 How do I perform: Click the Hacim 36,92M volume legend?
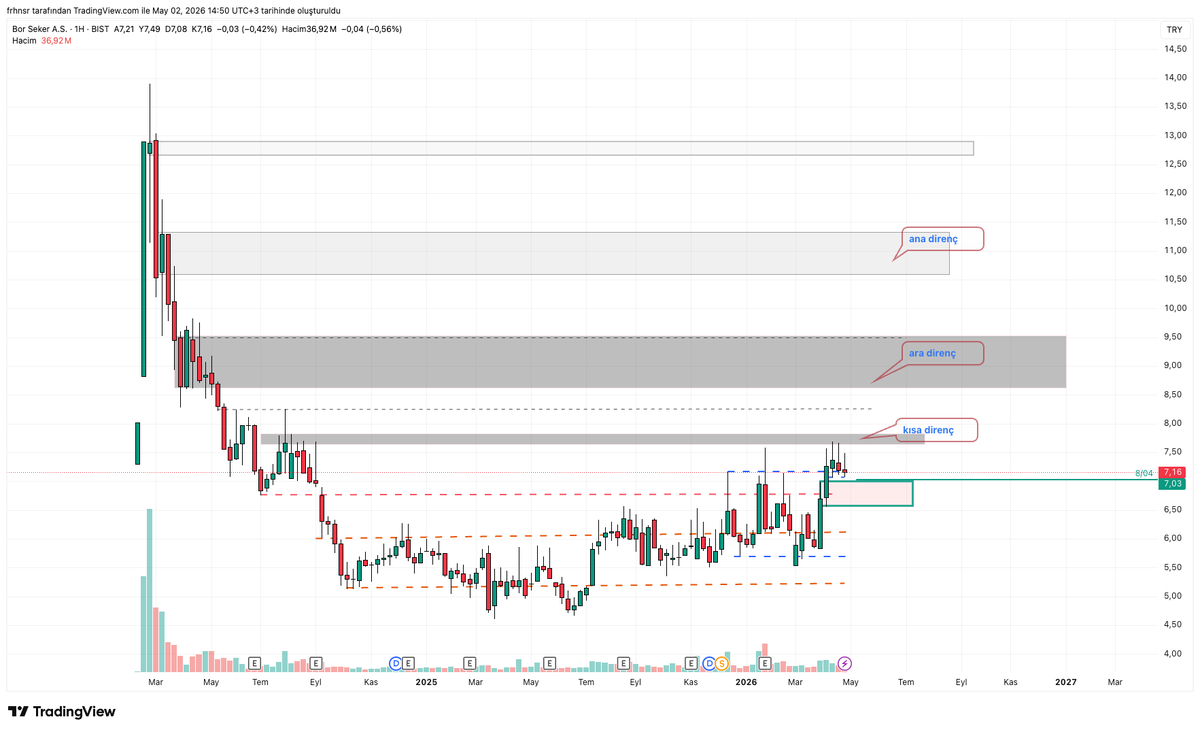click(41, 41)
